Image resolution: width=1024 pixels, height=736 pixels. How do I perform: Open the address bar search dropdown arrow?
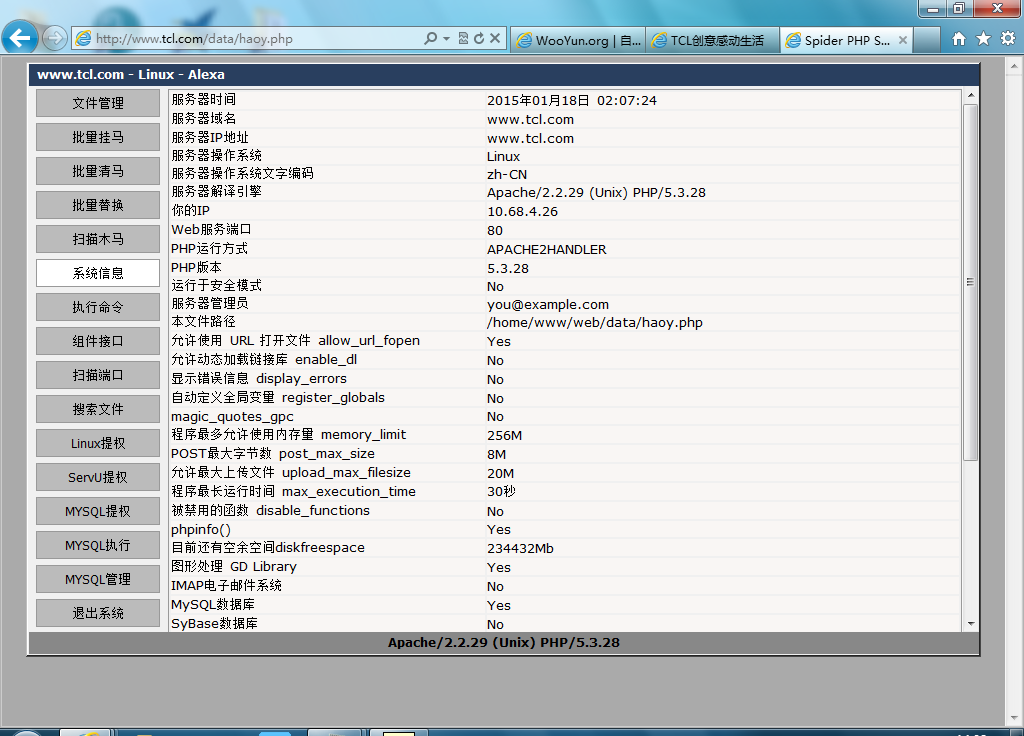(x=447, y=39)
